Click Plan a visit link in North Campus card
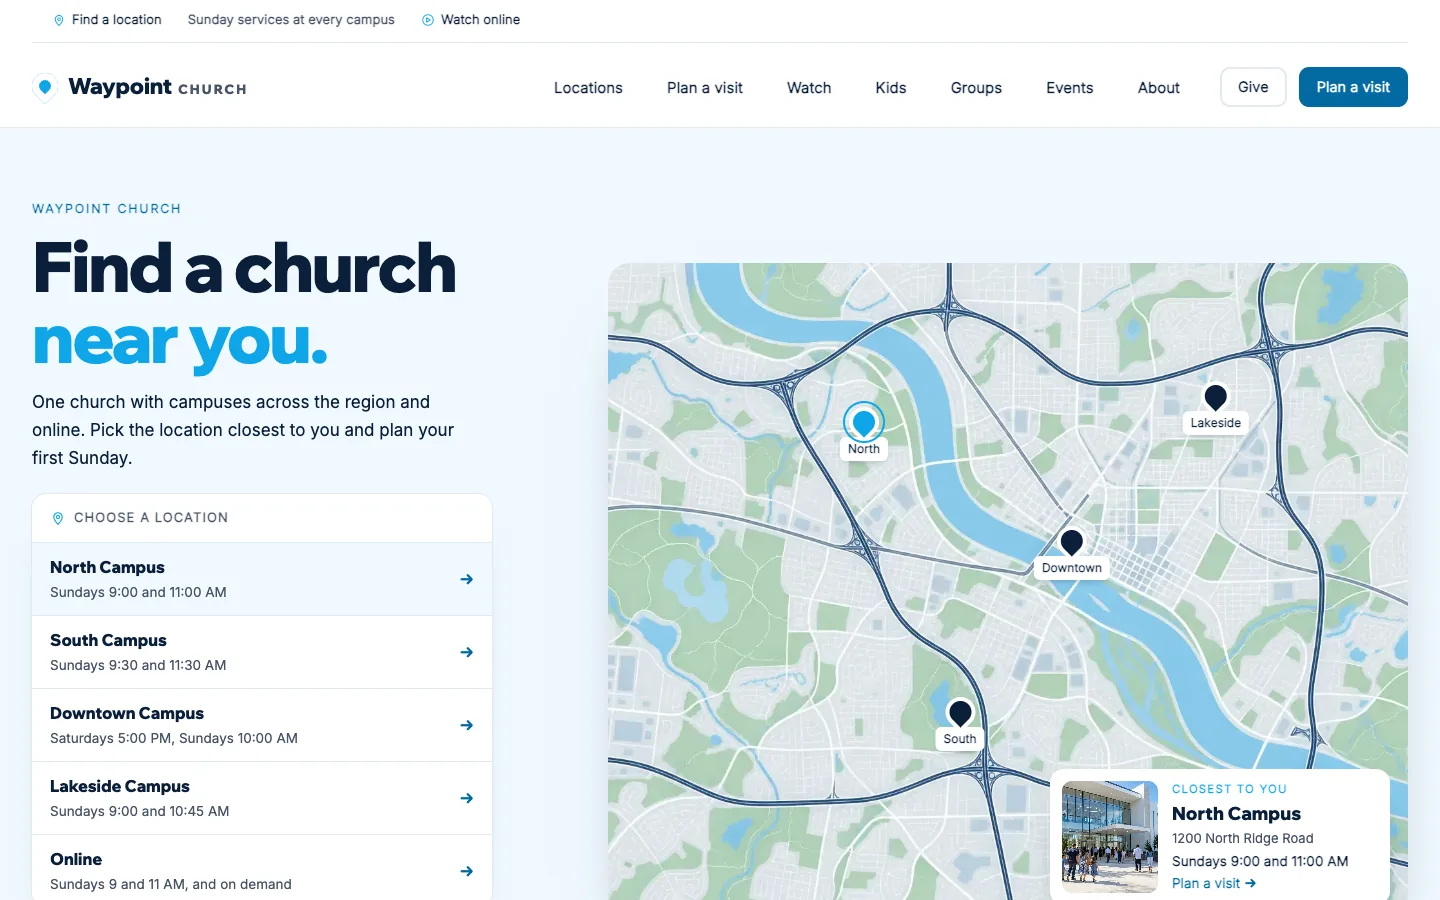The image size is (1440, 900). point(1214,883)
